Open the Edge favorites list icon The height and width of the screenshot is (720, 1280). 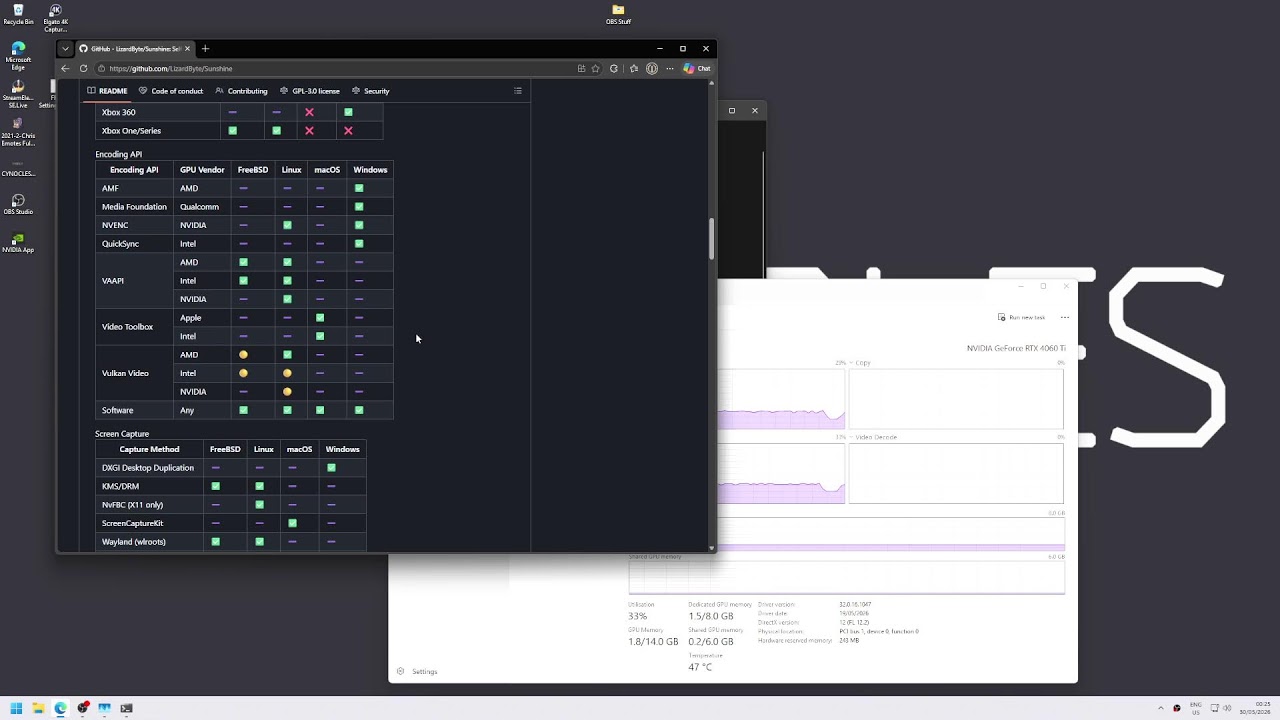(x=633, y=68)
